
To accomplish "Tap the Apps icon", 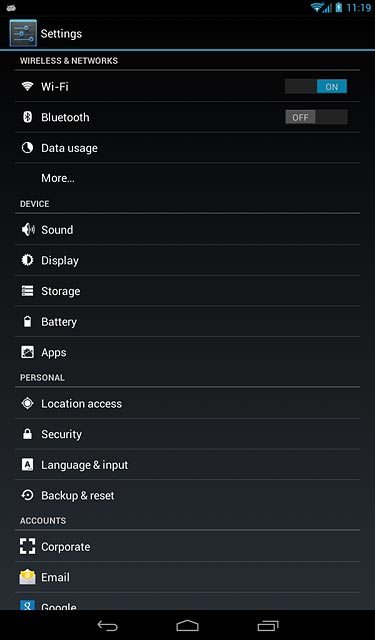I will 27,352.
